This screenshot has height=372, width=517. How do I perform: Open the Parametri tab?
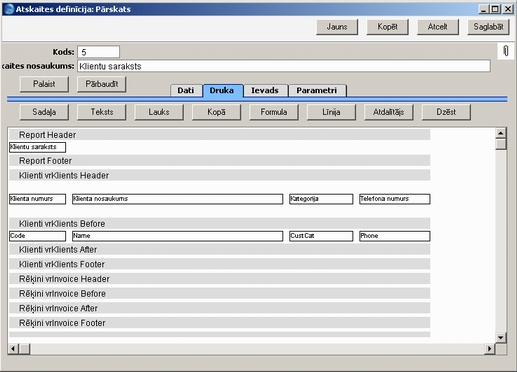(317, 90)
